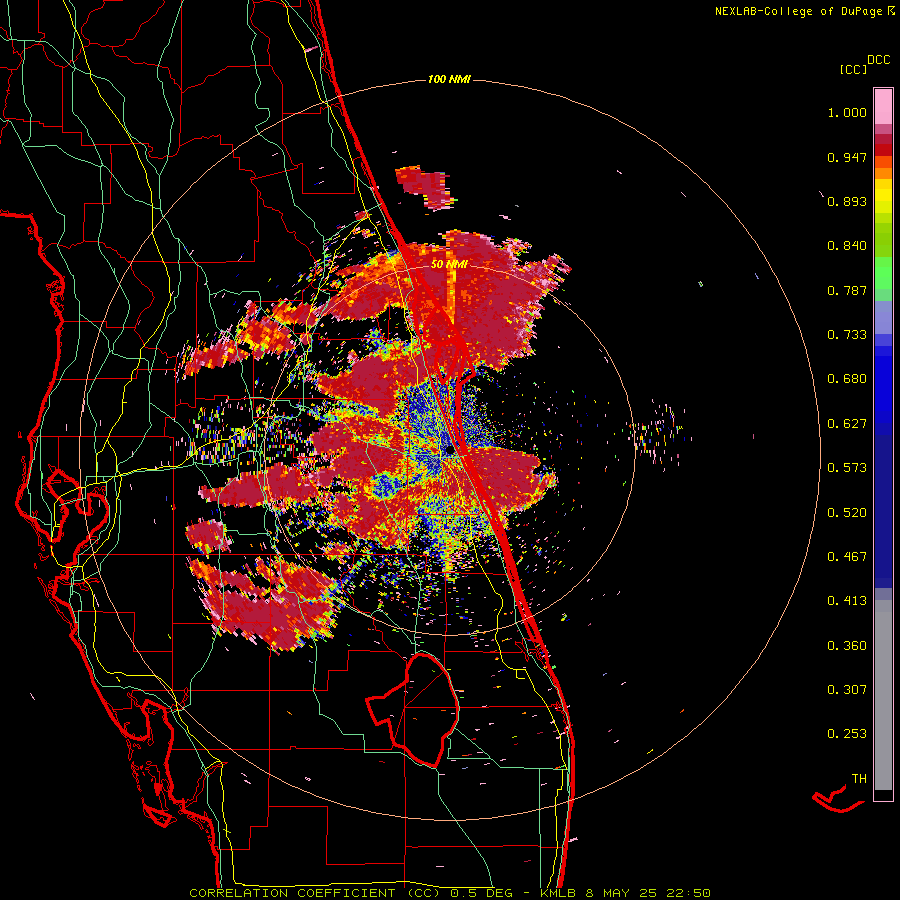Pick the lavender colorbar segment above 0.733
The width and height of the screenshot is (900, 900).
coord(883,317)
